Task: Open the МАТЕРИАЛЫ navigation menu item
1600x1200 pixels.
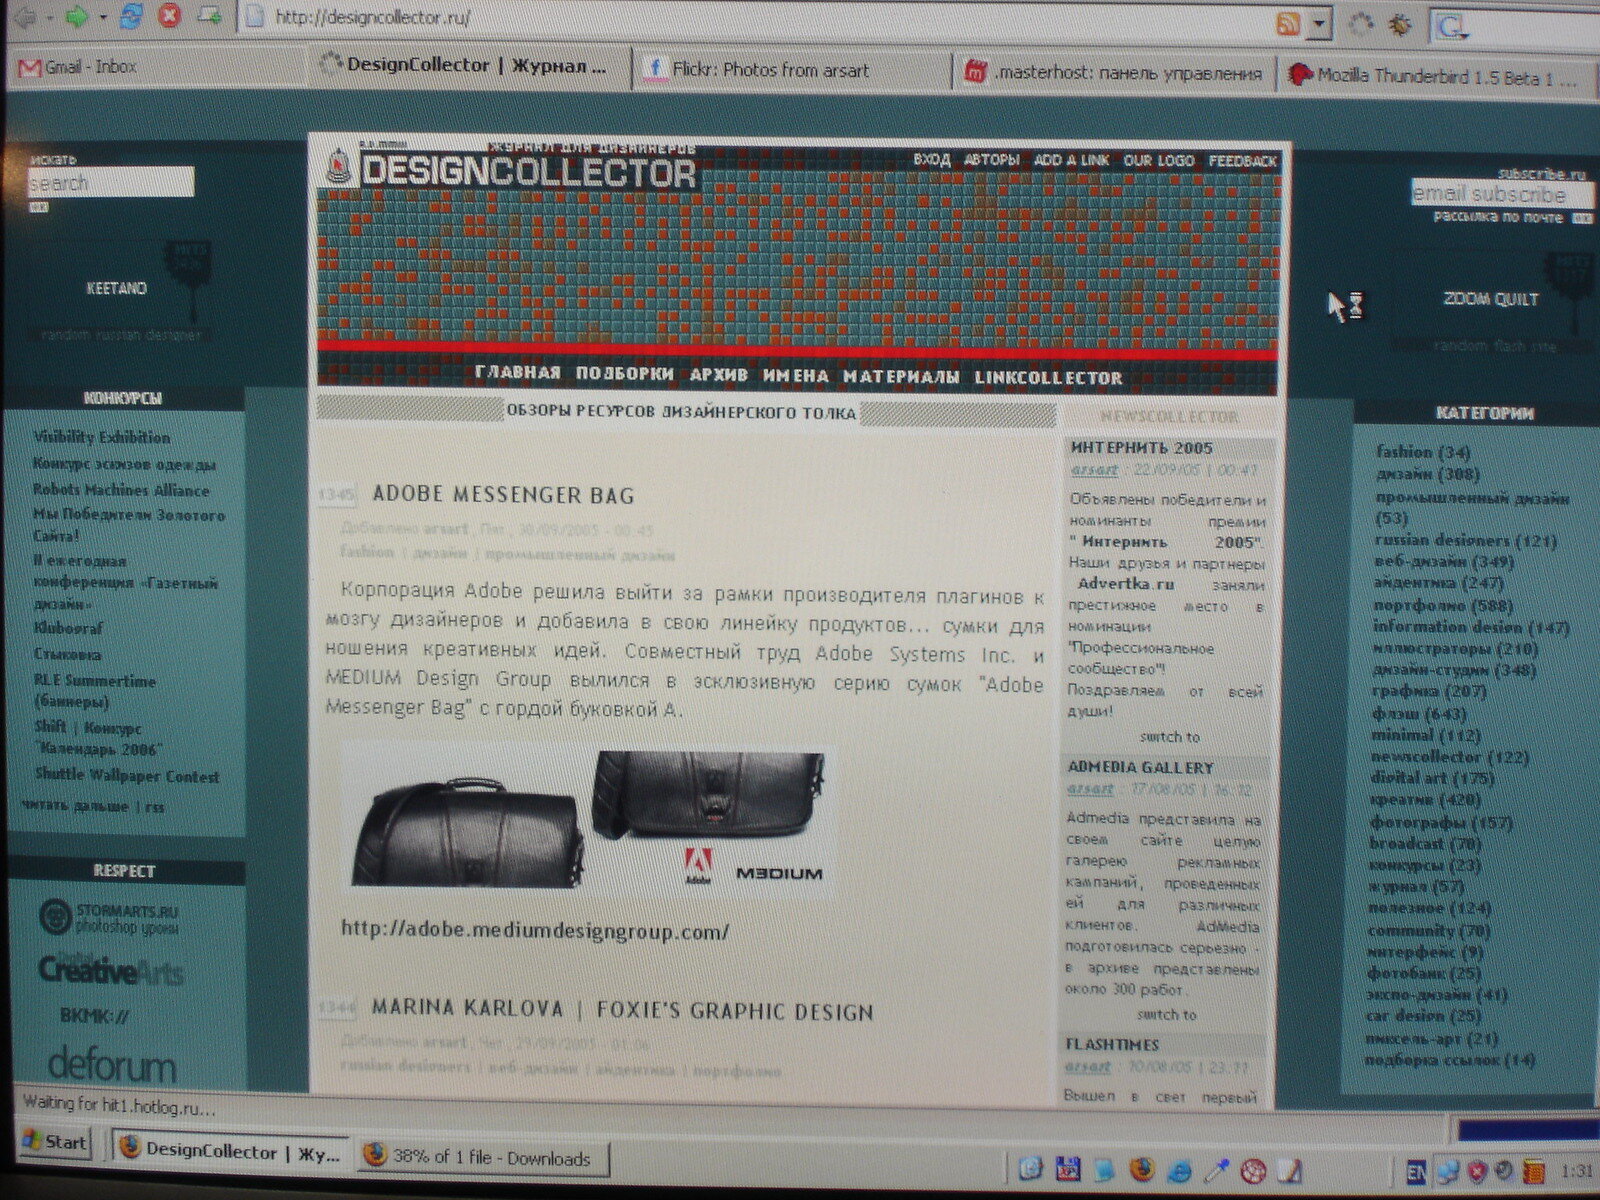Action: tap(901, 377)
